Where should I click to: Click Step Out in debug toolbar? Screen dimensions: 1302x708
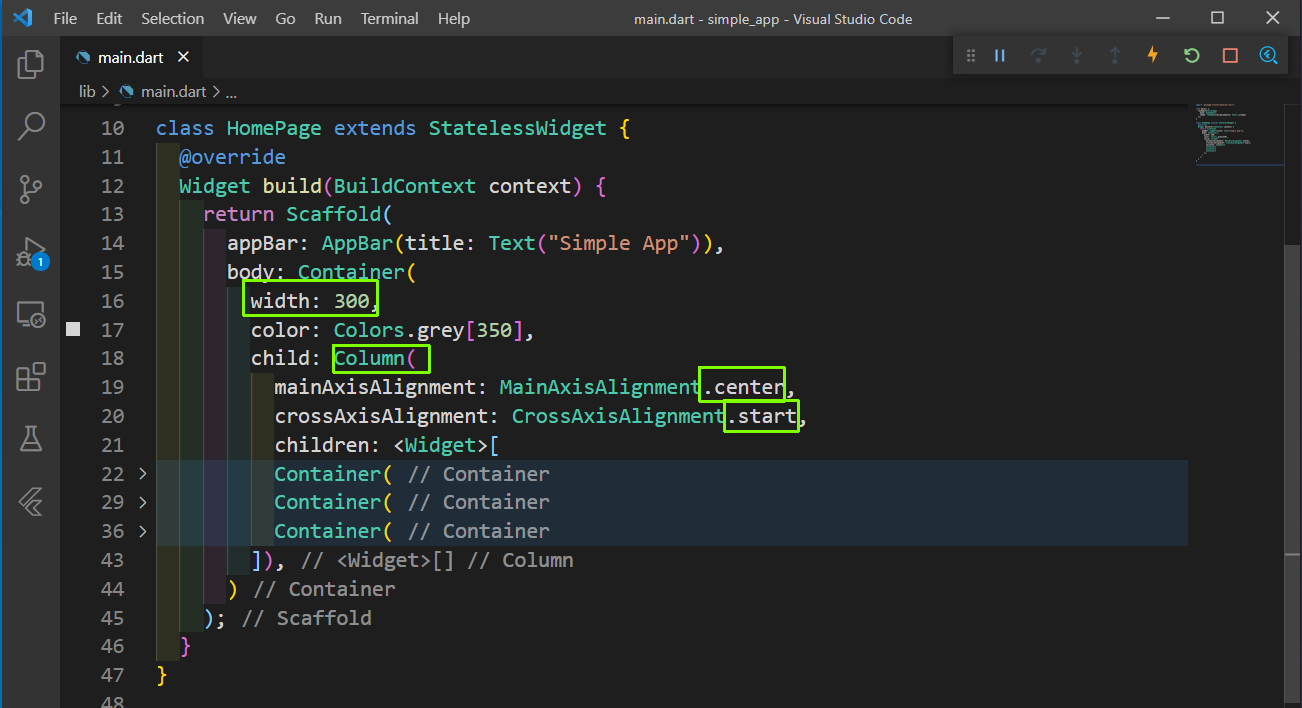1114,56
